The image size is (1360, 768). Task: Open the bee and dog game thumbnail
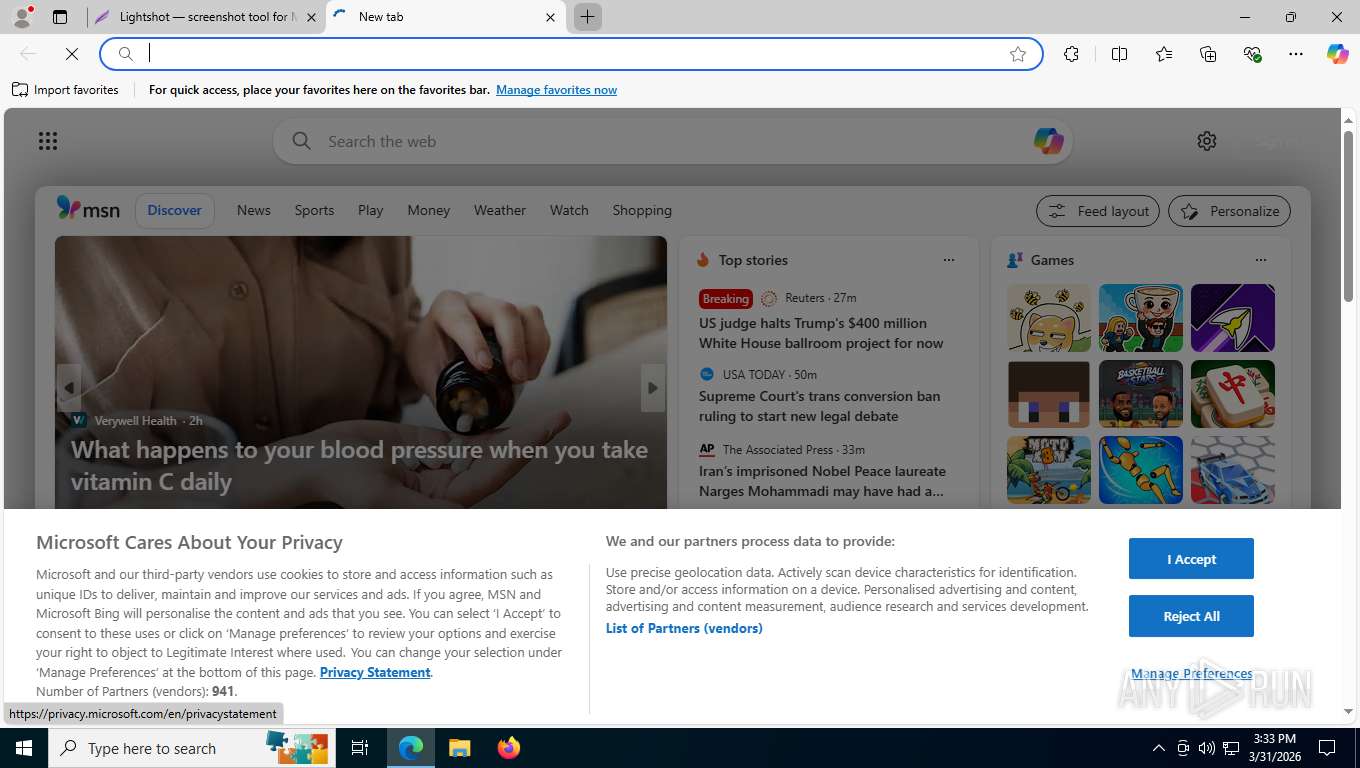[1048, 318]
